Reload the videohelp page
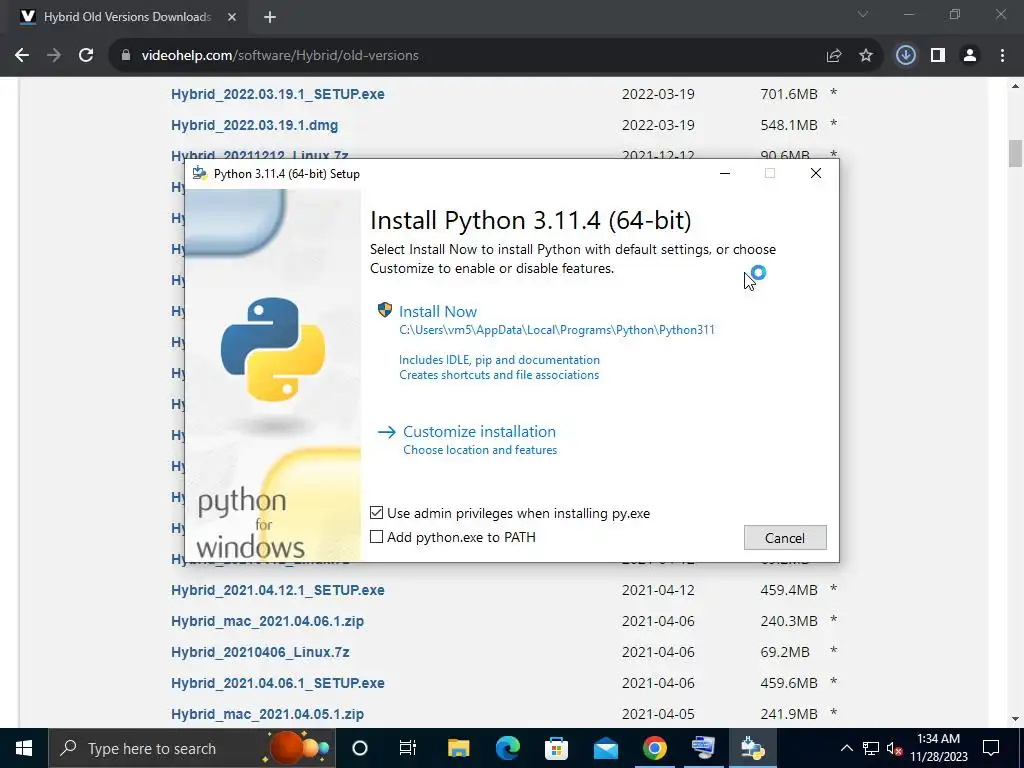The height and width of the screenshot is (768, 1024). pos(86,56)
